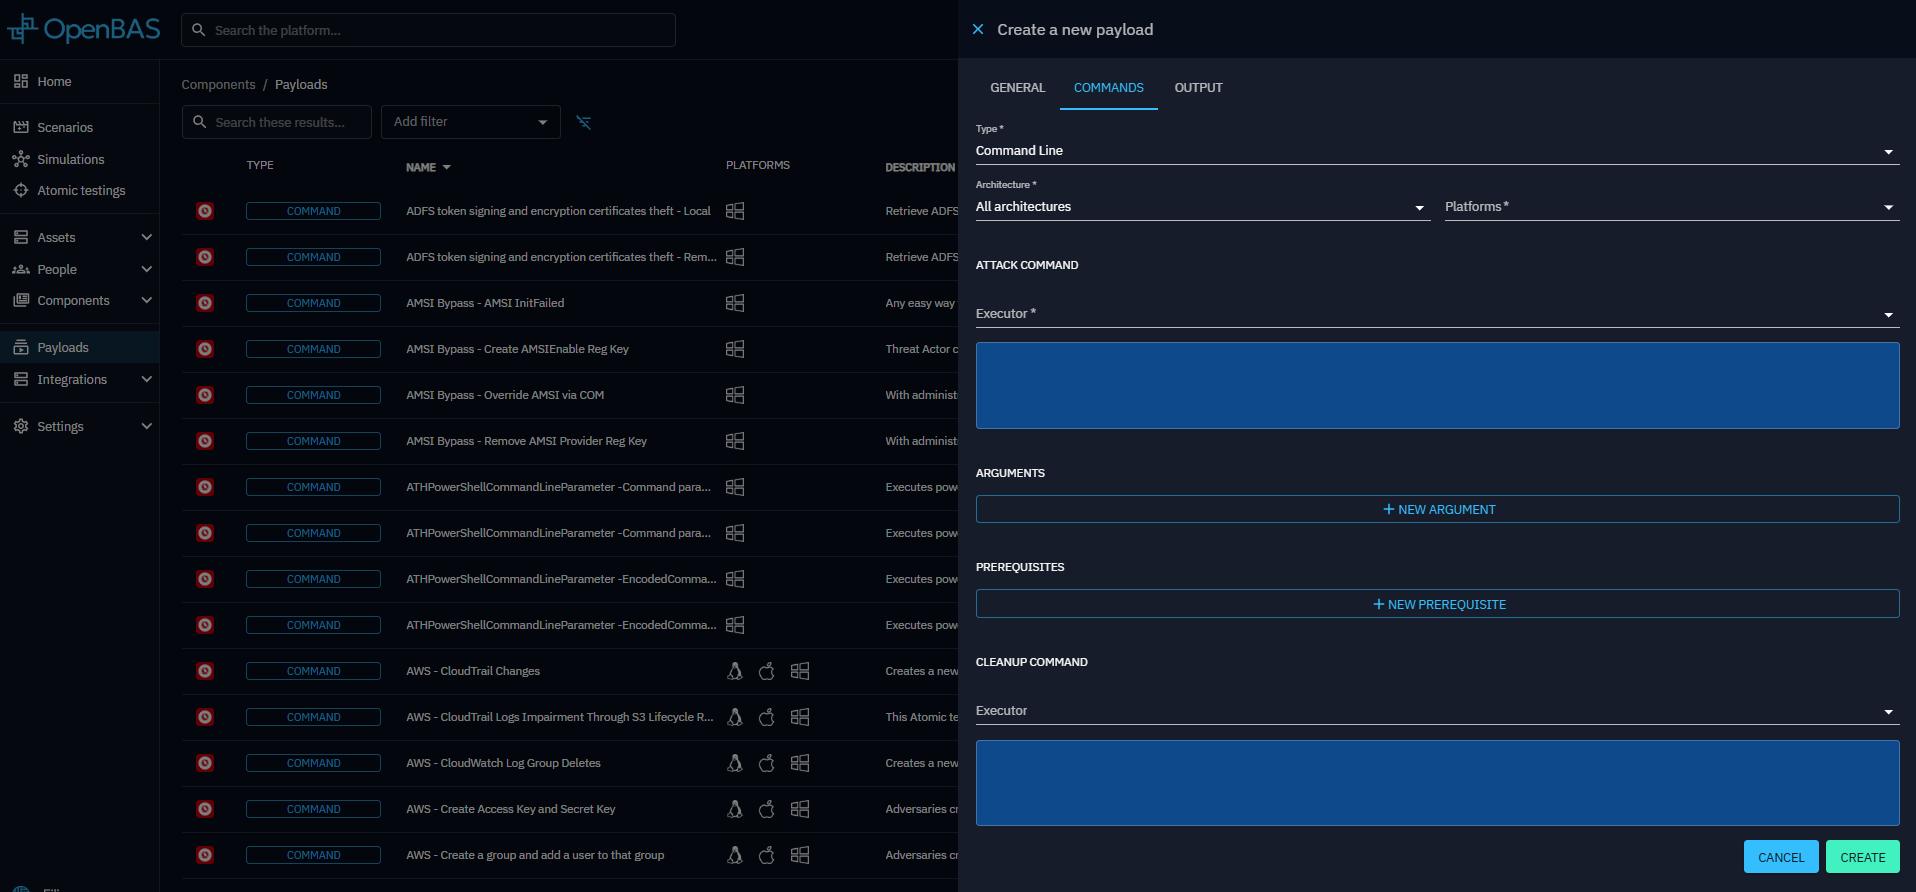Click the Components icon in sidebar
Screen dimensions: 1916x892
tap(21, 301)
